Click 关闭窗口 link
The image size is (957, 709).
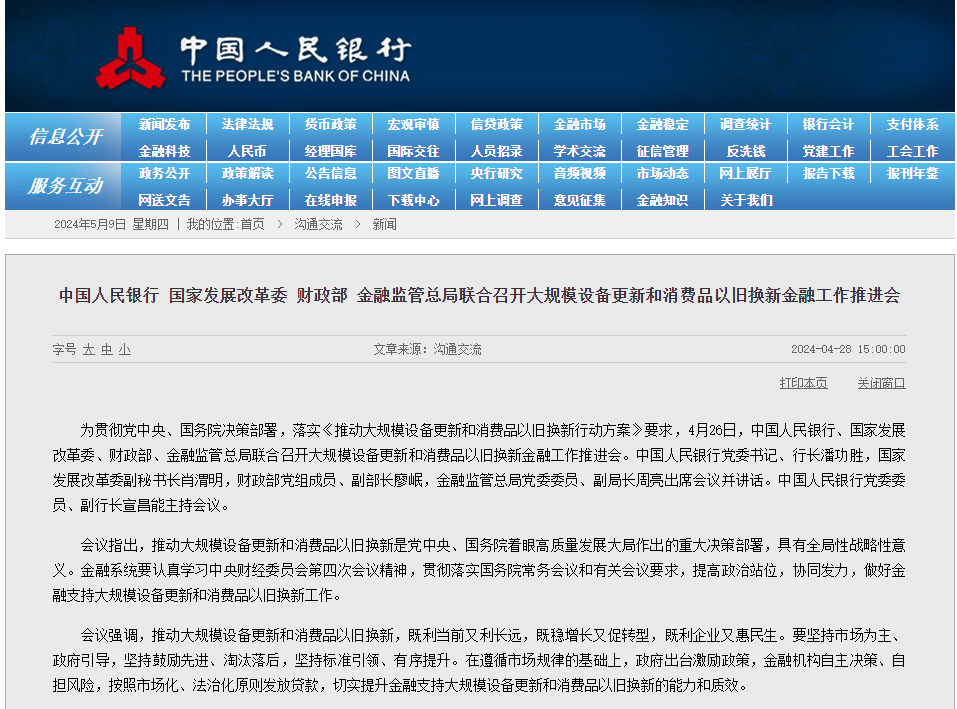pos(881,383)
